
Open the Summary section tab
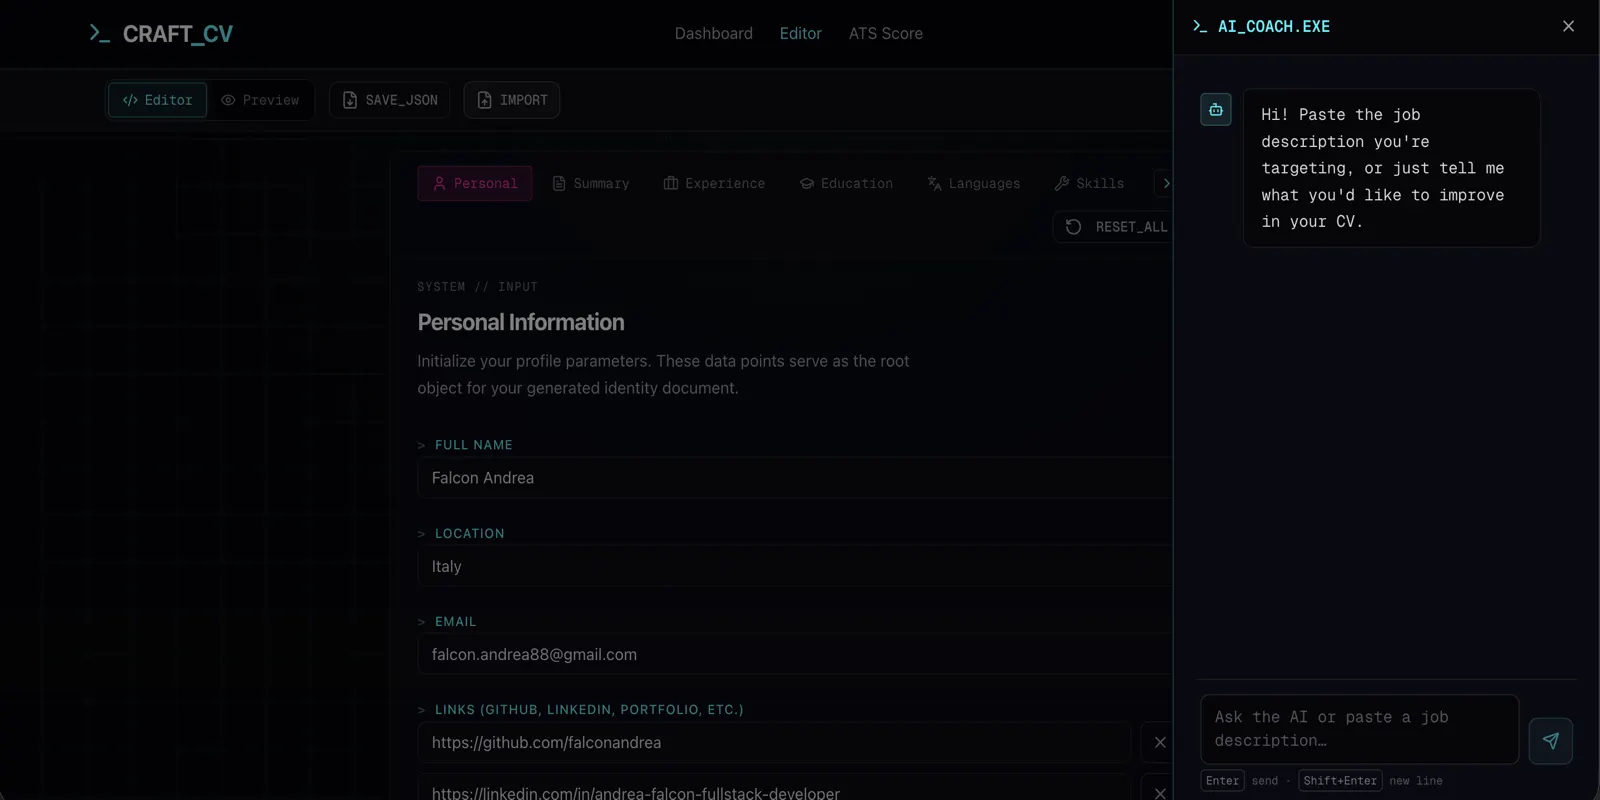click(591, 183)
